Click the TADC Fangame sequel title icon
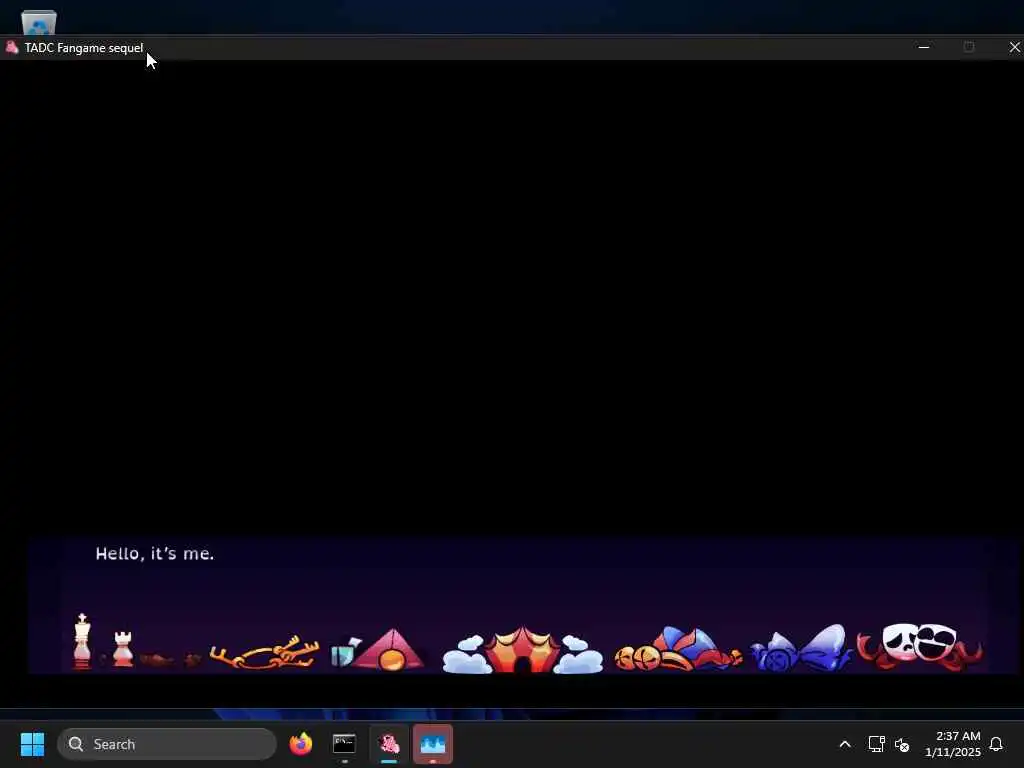The image size is (1024, 768). pos(12,47)
